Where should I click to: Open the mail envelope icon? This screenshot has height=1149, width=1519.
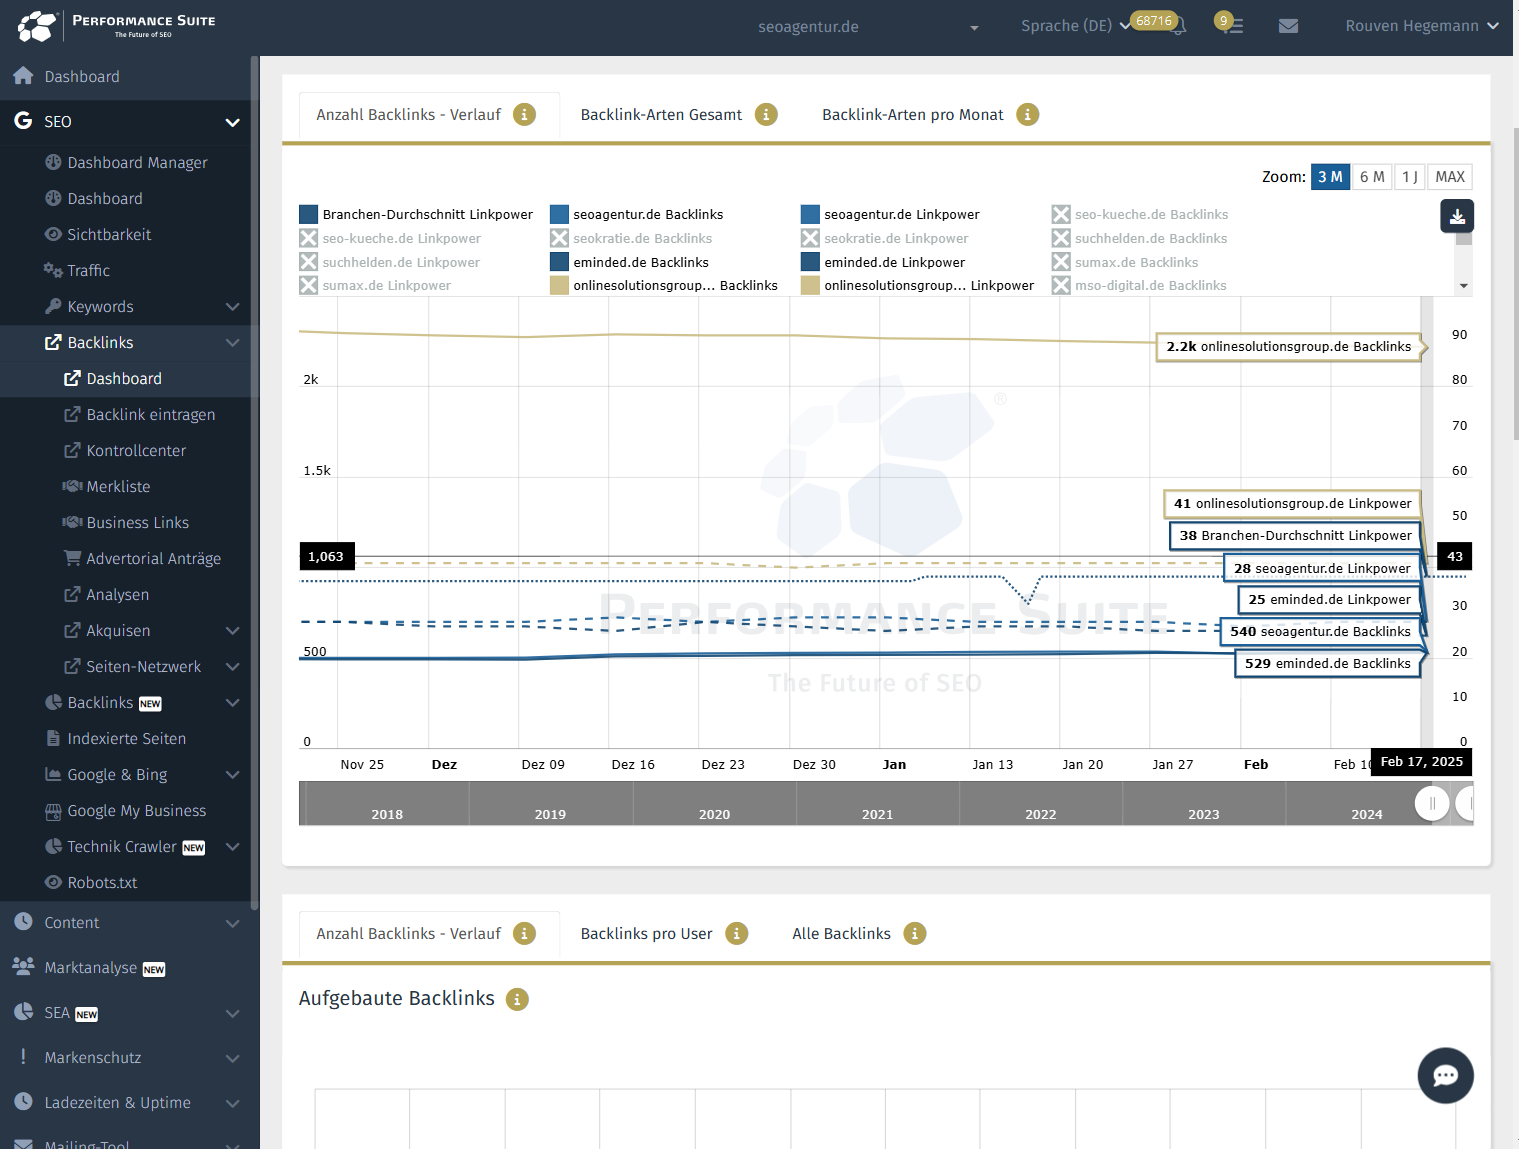1288,26
